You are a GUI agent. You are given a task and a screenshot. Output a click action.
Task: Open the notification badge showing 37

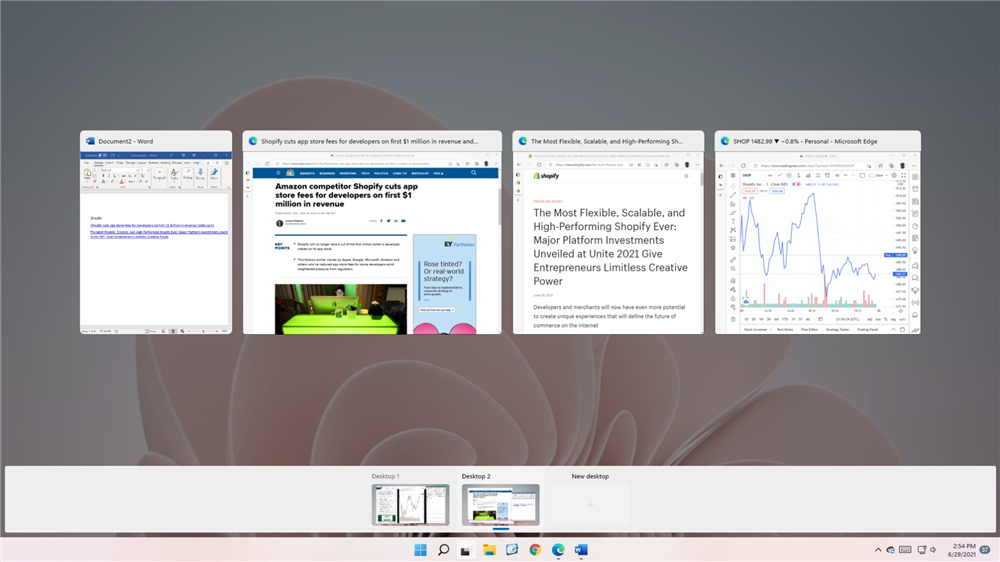[x=985, y=550]
